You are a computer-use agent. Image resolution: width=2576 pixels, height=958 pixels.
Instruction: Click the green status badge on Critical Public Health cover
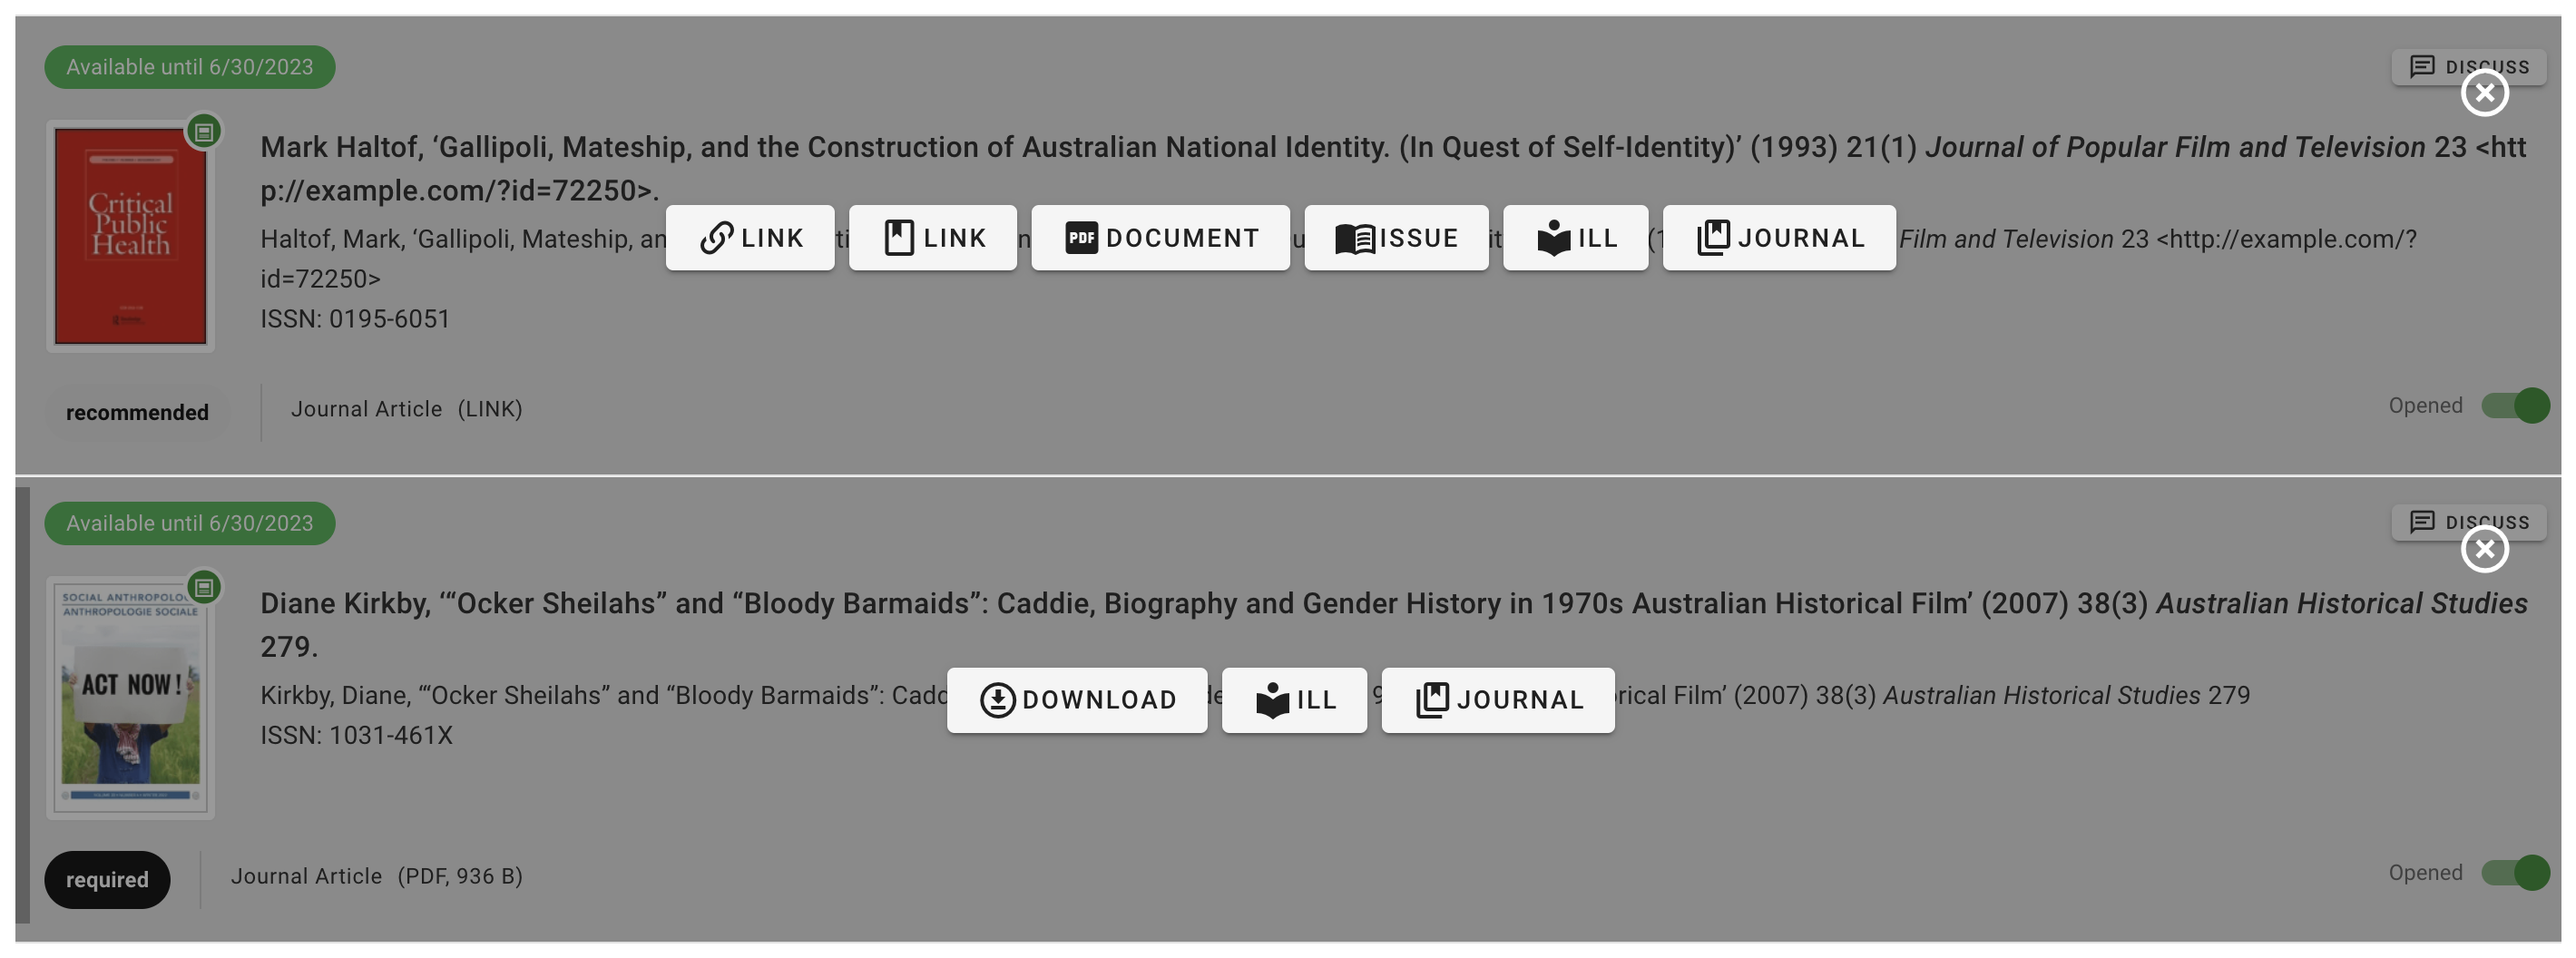tap(204, 131)
